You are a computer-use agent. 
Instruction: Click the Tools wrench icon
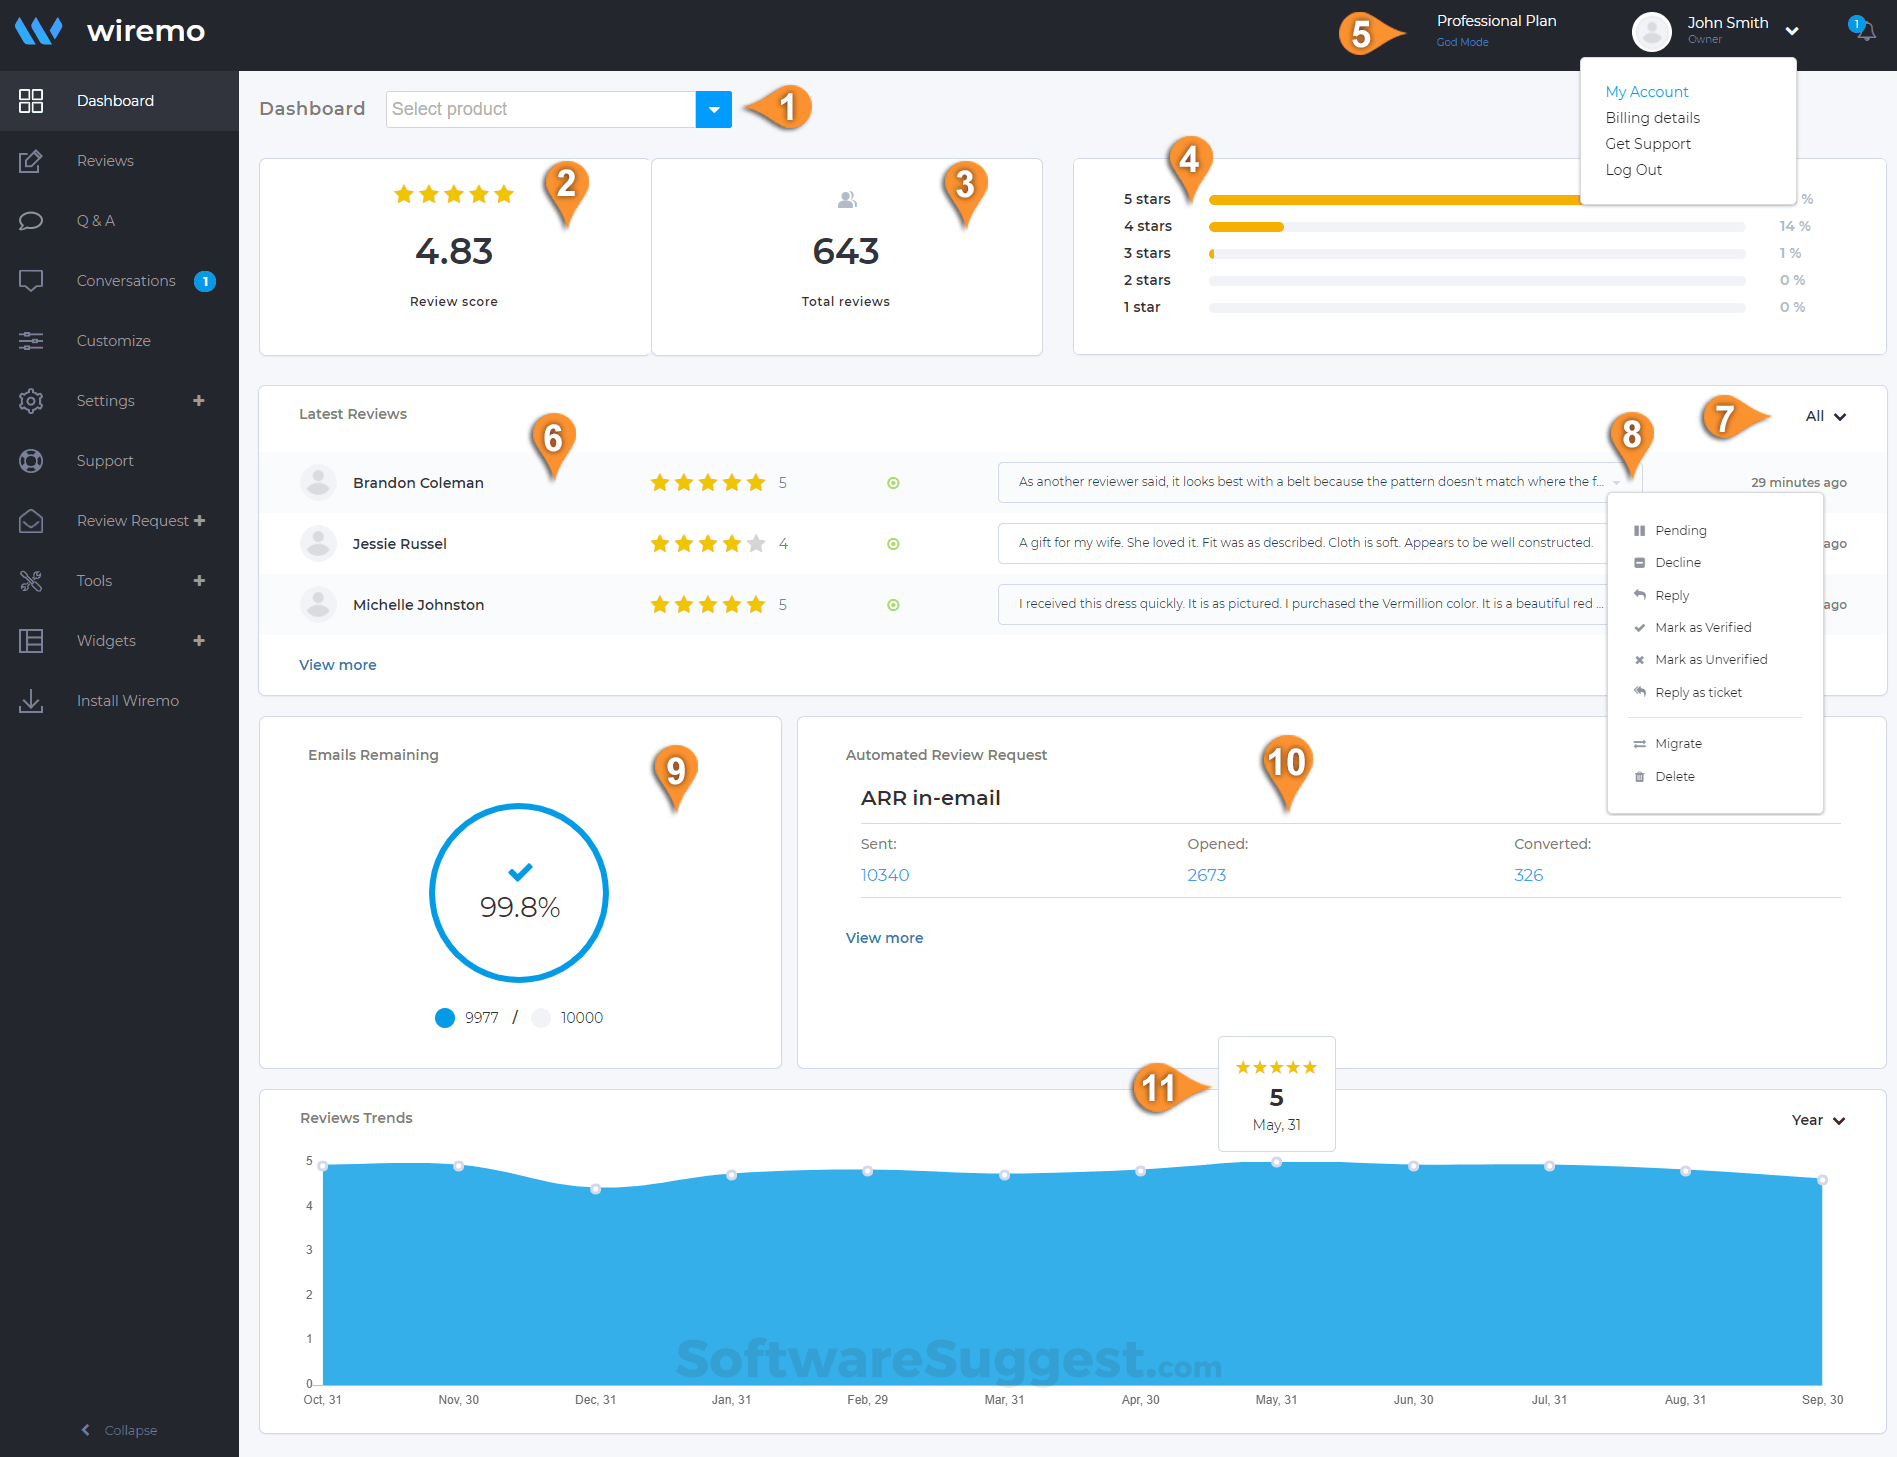tap(31, 580)
